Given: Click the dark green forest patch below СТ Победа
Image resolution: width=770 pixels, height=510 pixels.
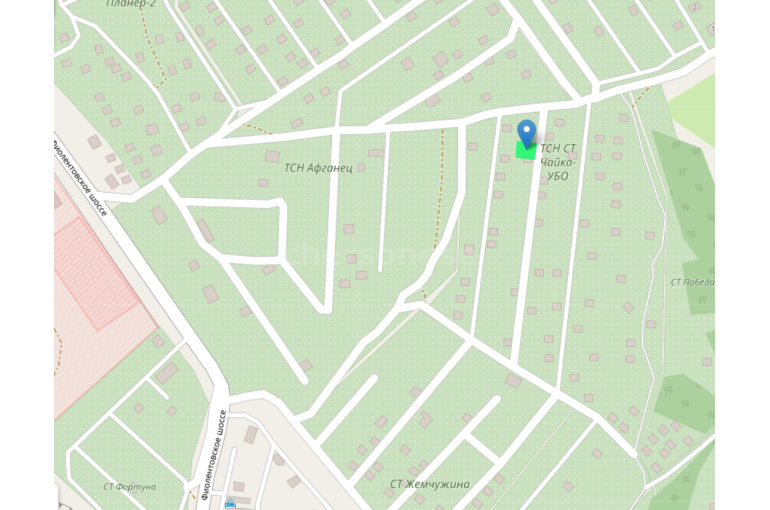Looking at the screenshot, I should [683, 403].
